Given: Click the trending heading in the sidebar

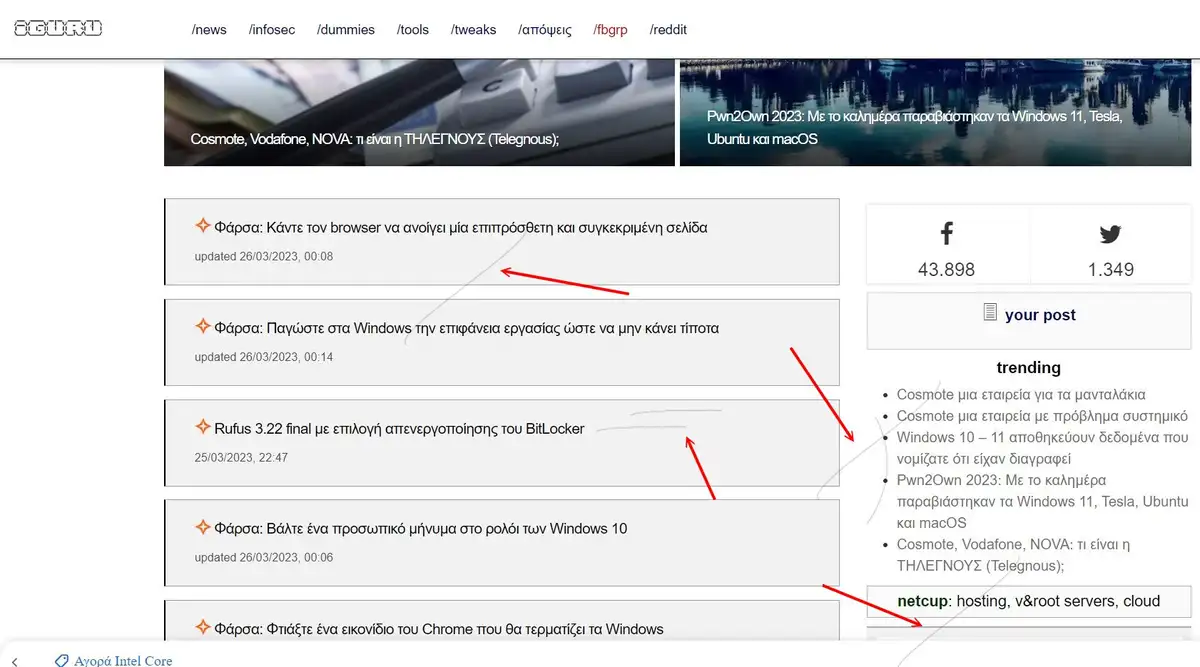Looking at the screenshot, I should [1029, 368].
